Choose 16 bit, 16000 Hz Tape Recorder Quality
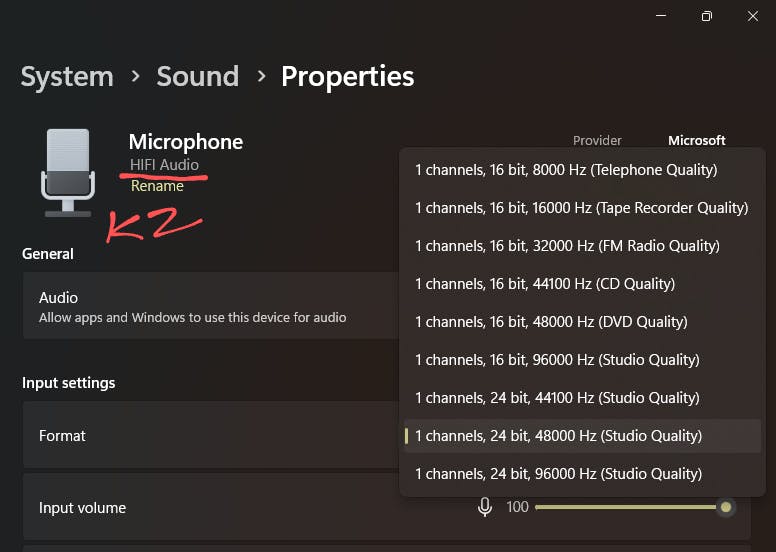Image resolution: width=776 pixels, height=552 pixels. point(581,208)
